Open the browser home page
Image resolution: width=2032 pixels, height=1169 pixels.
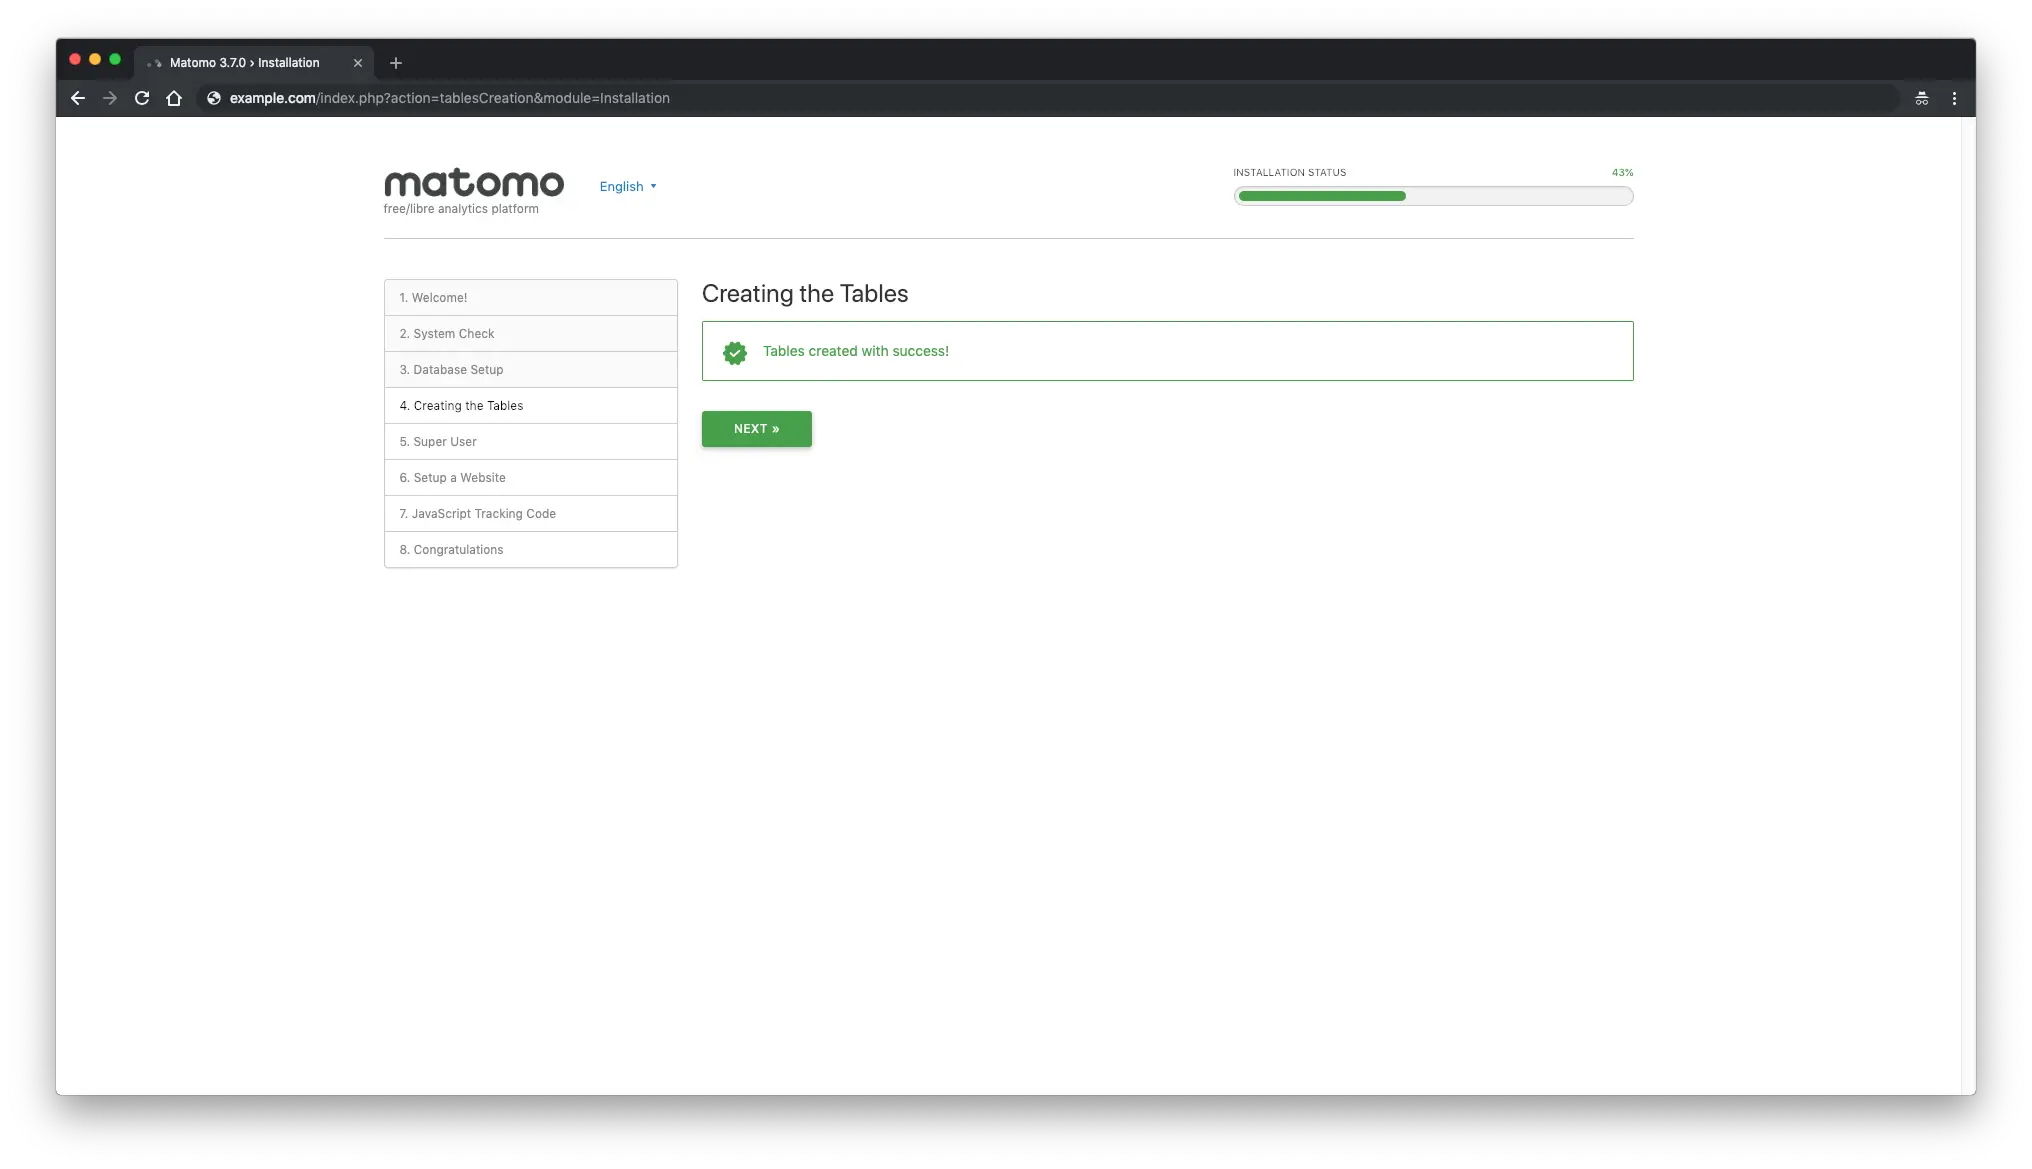(174, 98)
